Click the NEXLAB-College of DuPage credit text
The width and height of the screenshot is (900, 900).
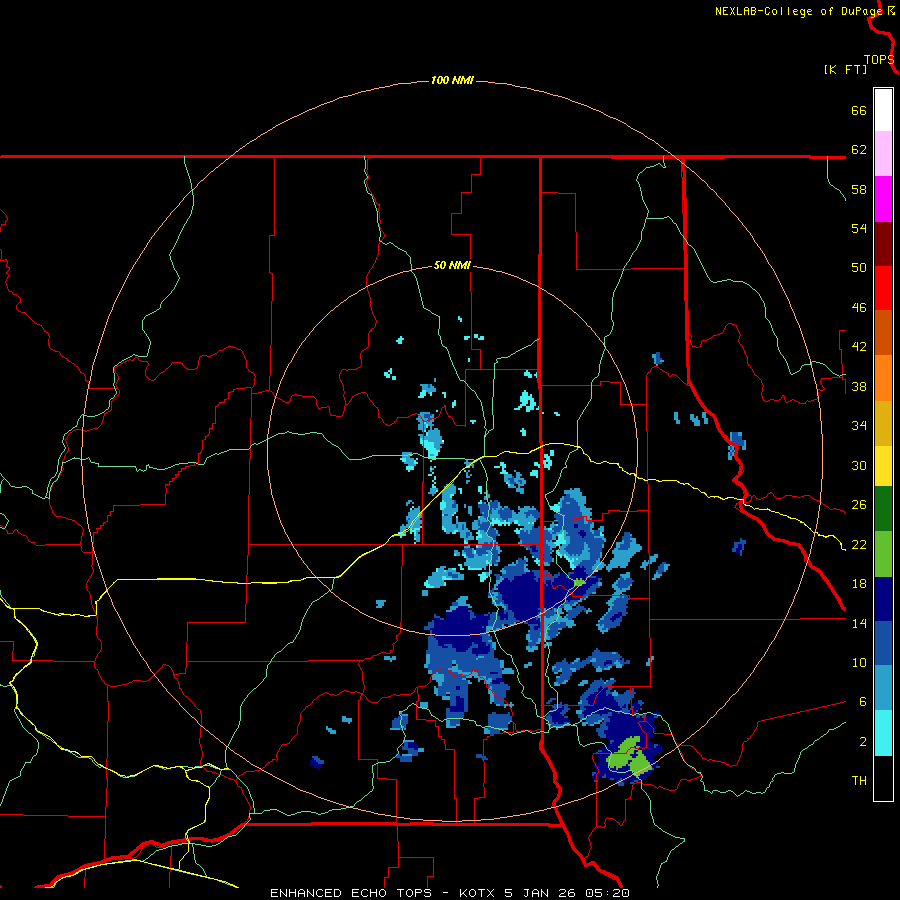[798, 11]
